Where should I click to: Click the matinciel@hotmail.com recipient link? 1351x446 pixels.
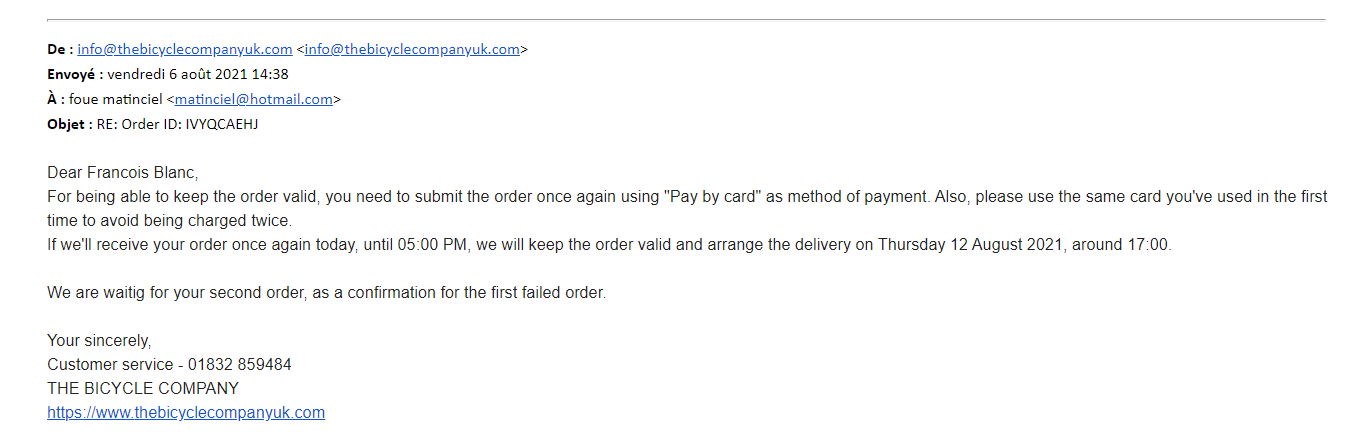[254, 99]
